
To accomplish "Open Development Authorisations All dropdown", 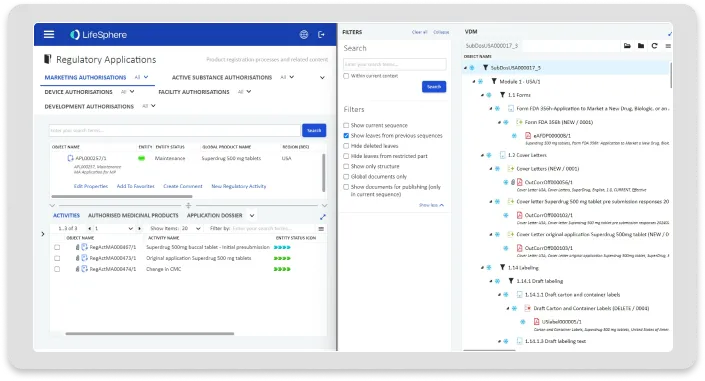I will click(149, 106).
